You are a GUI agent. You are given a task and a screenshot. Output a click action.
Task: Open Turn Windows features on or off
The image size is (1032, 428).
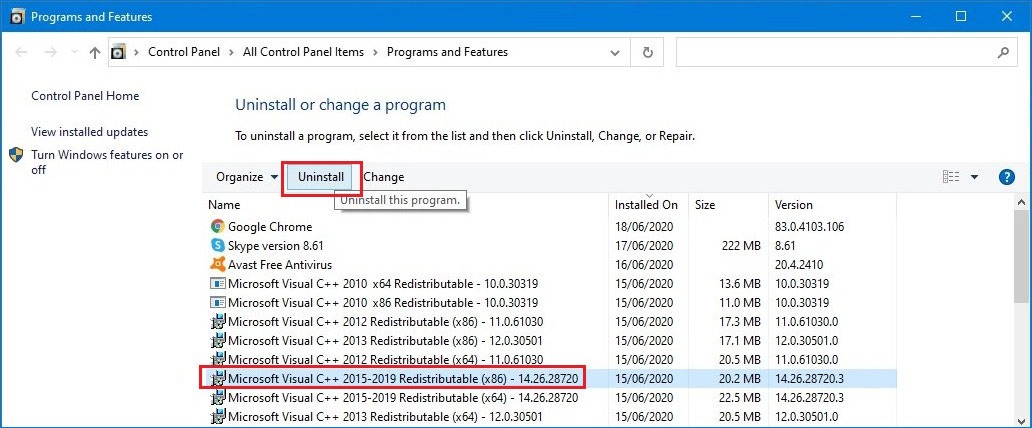[107, 162]
